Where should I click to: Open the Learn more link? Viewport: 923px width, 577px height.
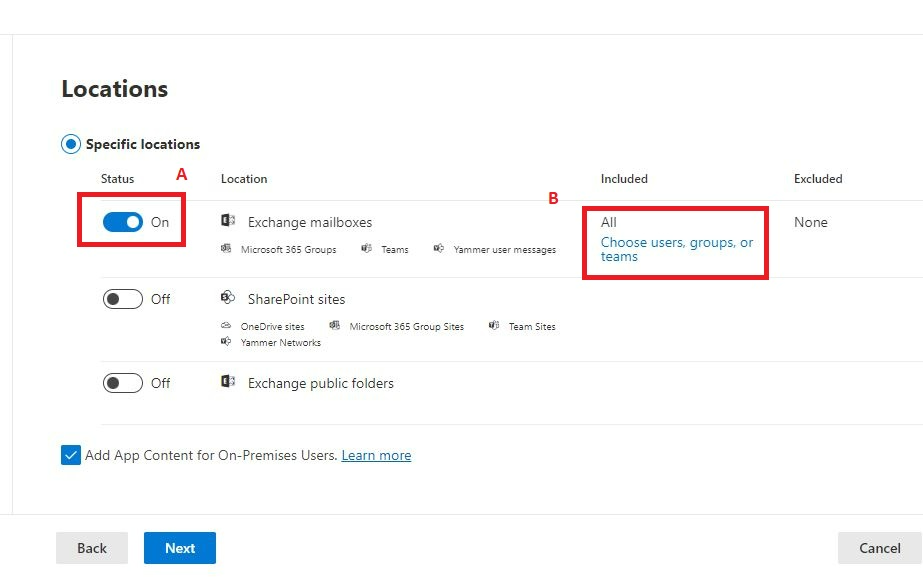point(376,455)
